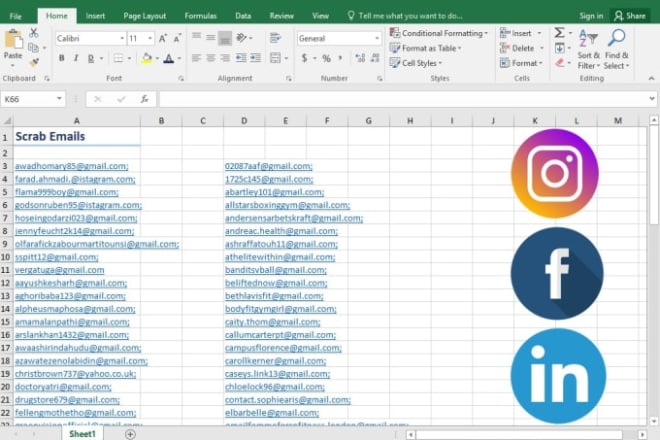
Task: Click Merge & Center icon
Action: point(275,58)
